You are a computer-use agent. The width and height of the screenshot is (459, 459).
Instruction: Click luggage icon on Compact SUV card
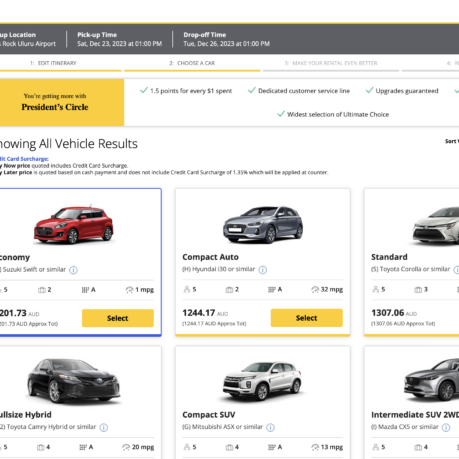point(229,447)
